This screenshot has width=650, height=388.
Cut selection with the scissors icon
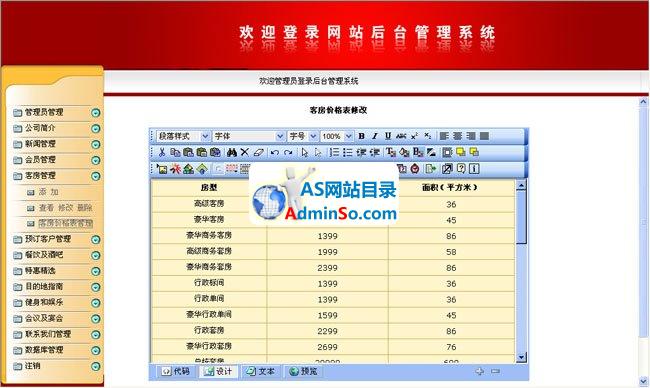[x=162, y=152]
